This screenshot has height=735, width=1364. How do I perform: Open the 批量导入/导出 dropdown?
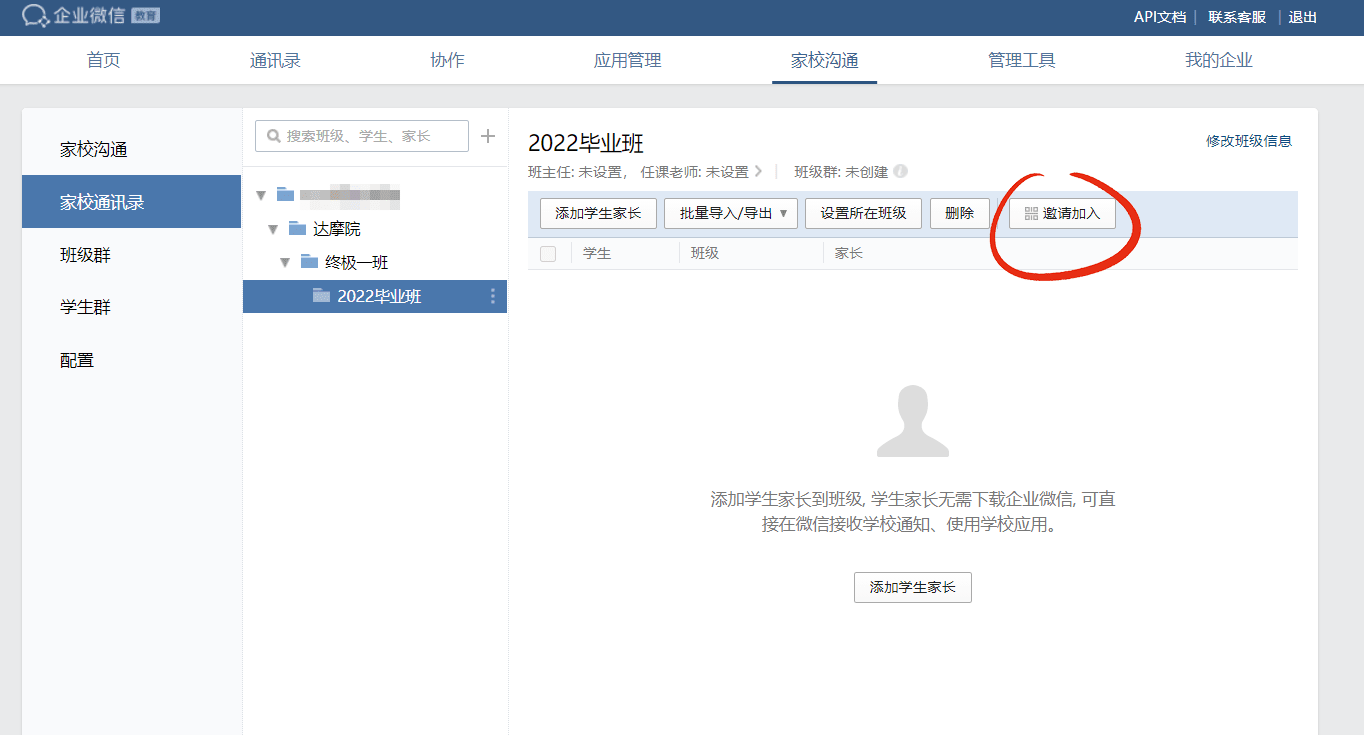(x=730, y=214)
